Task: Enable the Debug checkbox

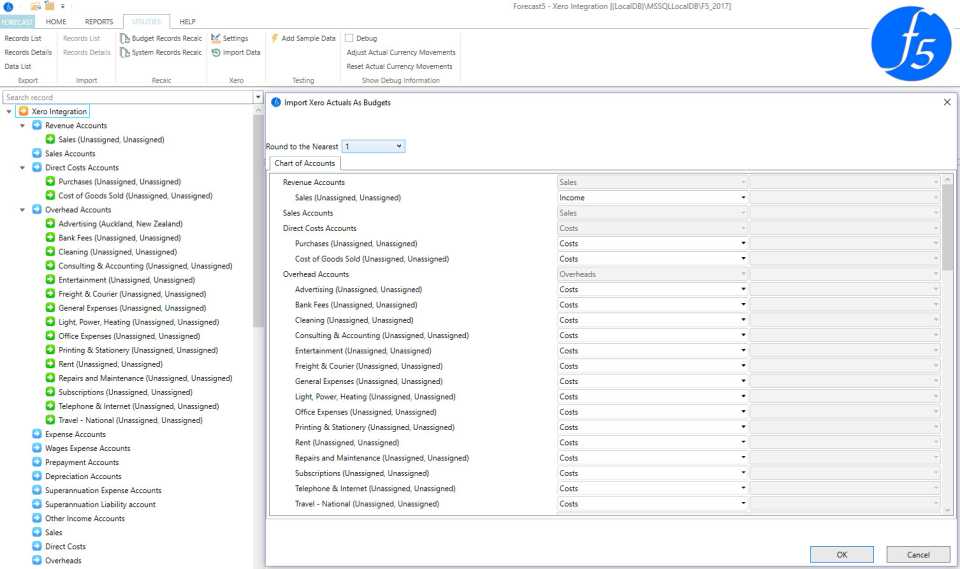Action: point(349,38)
